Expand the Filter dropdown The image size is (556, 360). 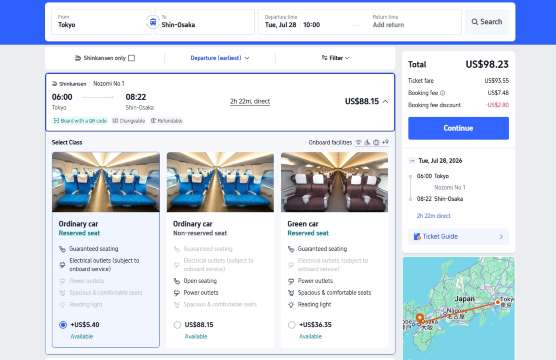pos(335,58)
